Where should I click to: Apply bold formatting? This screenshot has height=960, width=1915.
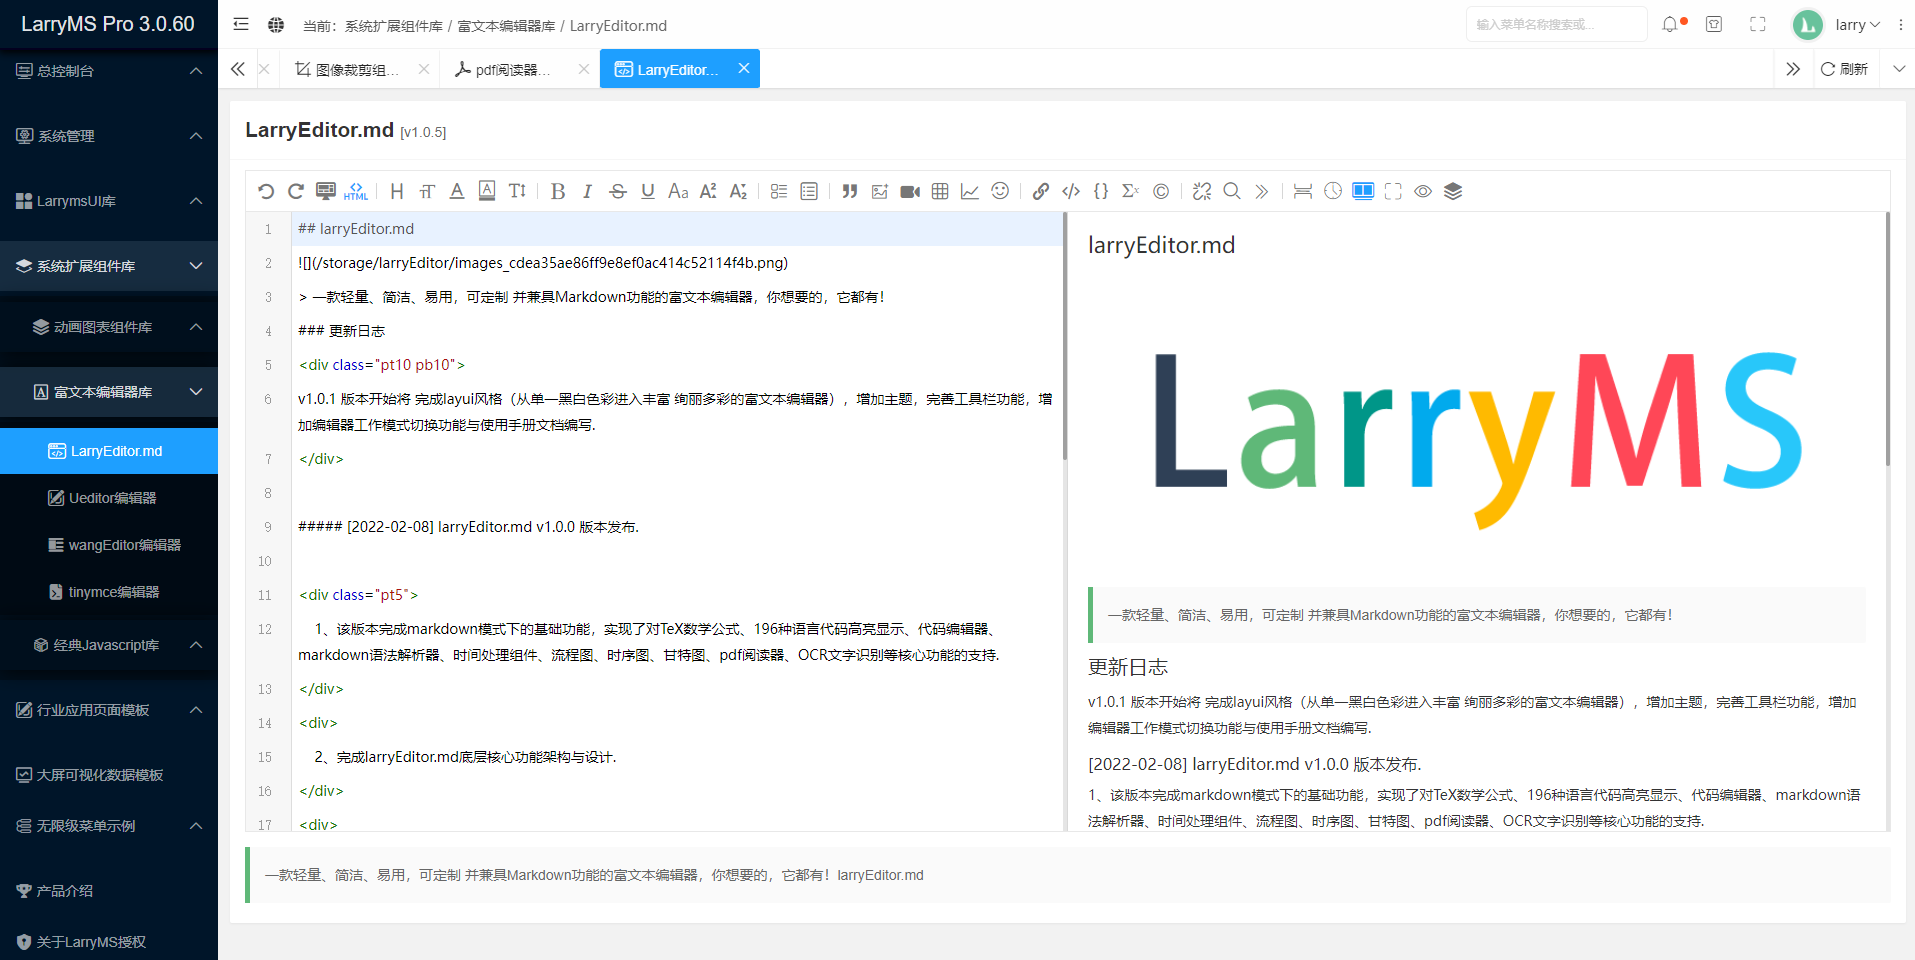point(558,191)
